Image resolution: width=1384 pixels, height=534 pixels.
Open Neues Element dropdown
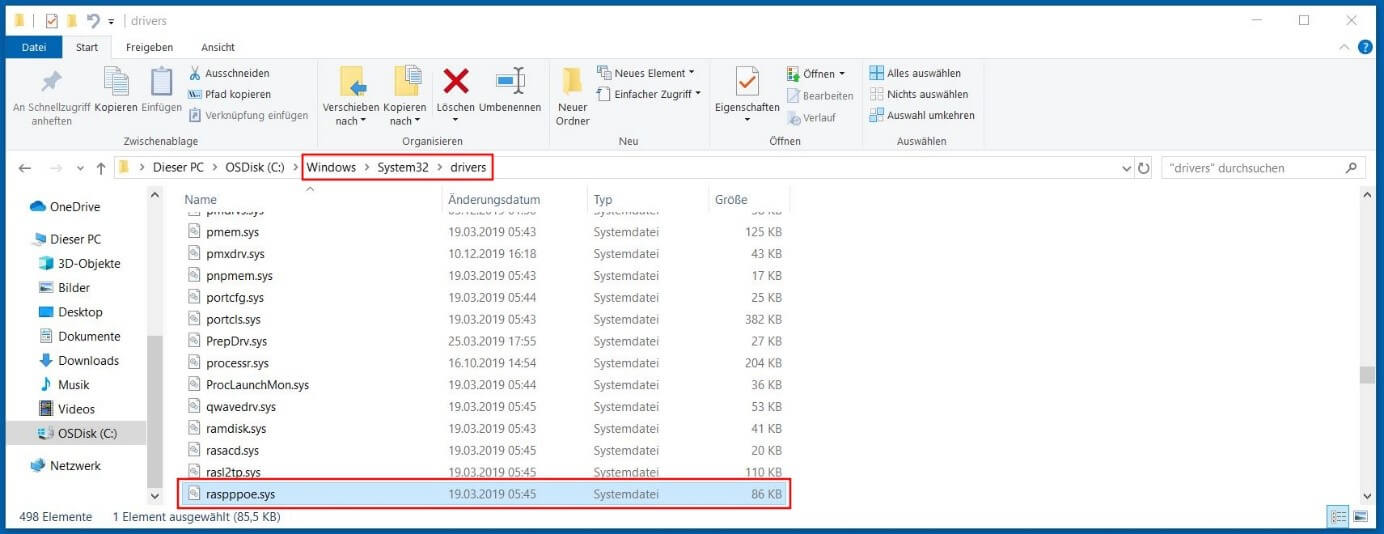645,73
